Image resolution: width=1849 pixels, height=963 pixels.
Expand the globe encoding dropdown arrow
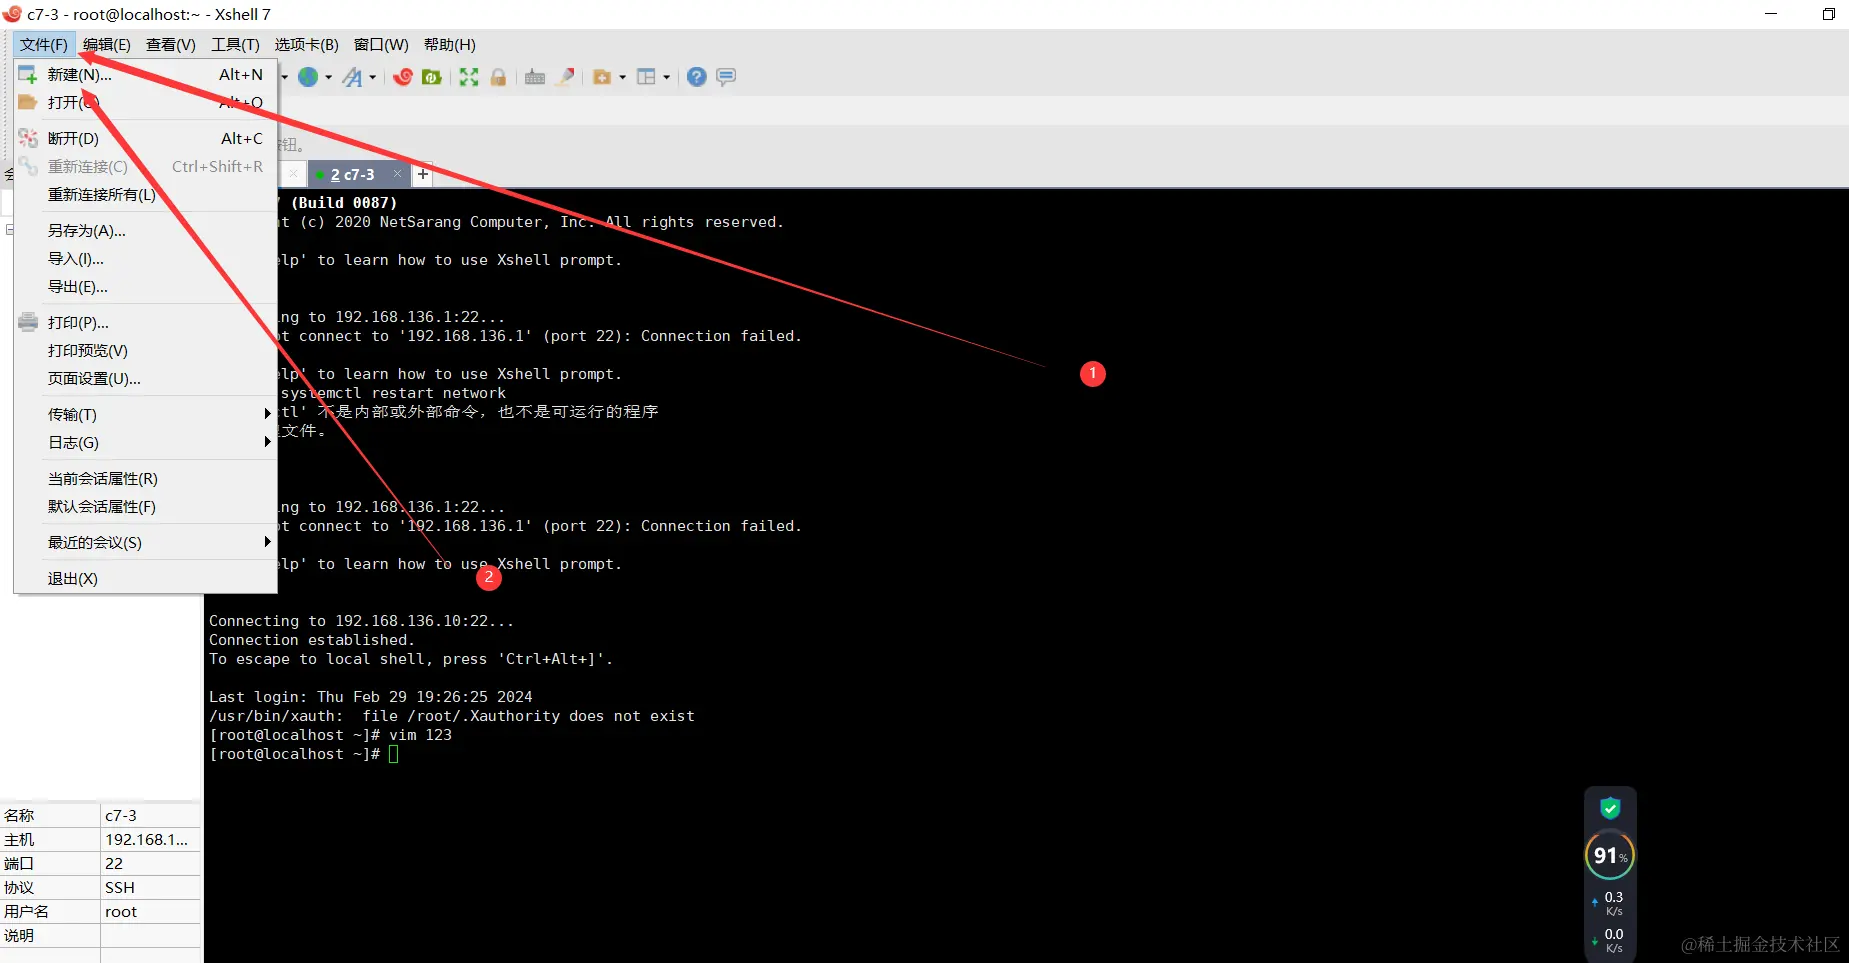(x=328, y=77)
